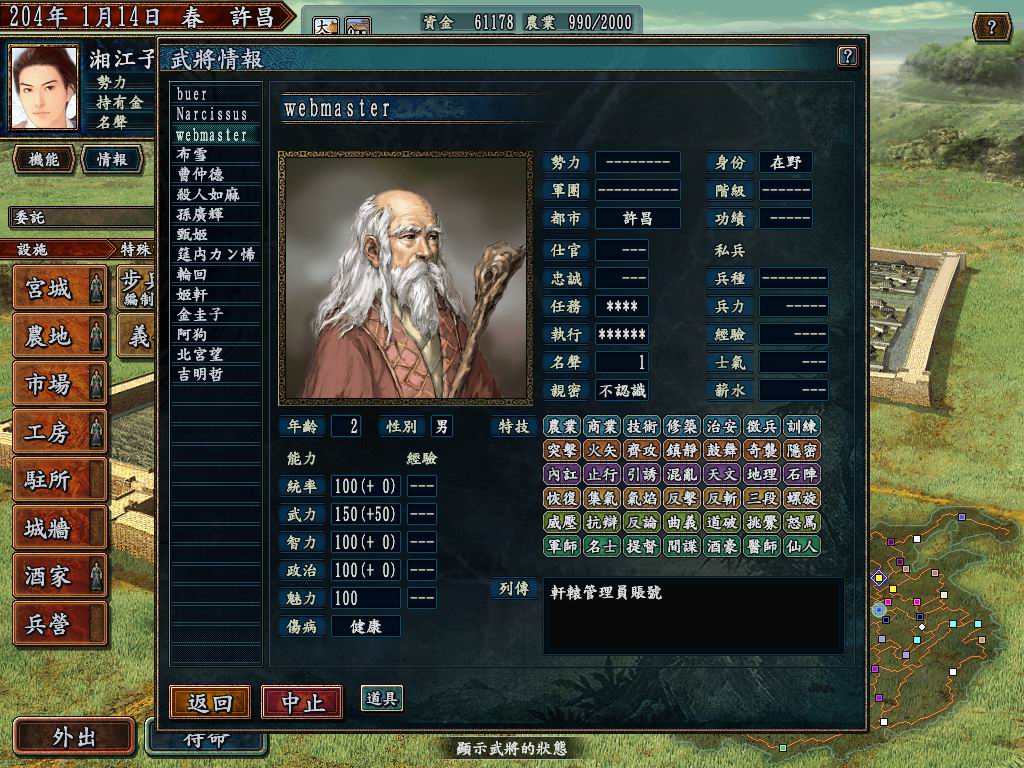Select Narcissus in the officer list
This screenshot has width=1024, height=768.
(x=216, y=114)
